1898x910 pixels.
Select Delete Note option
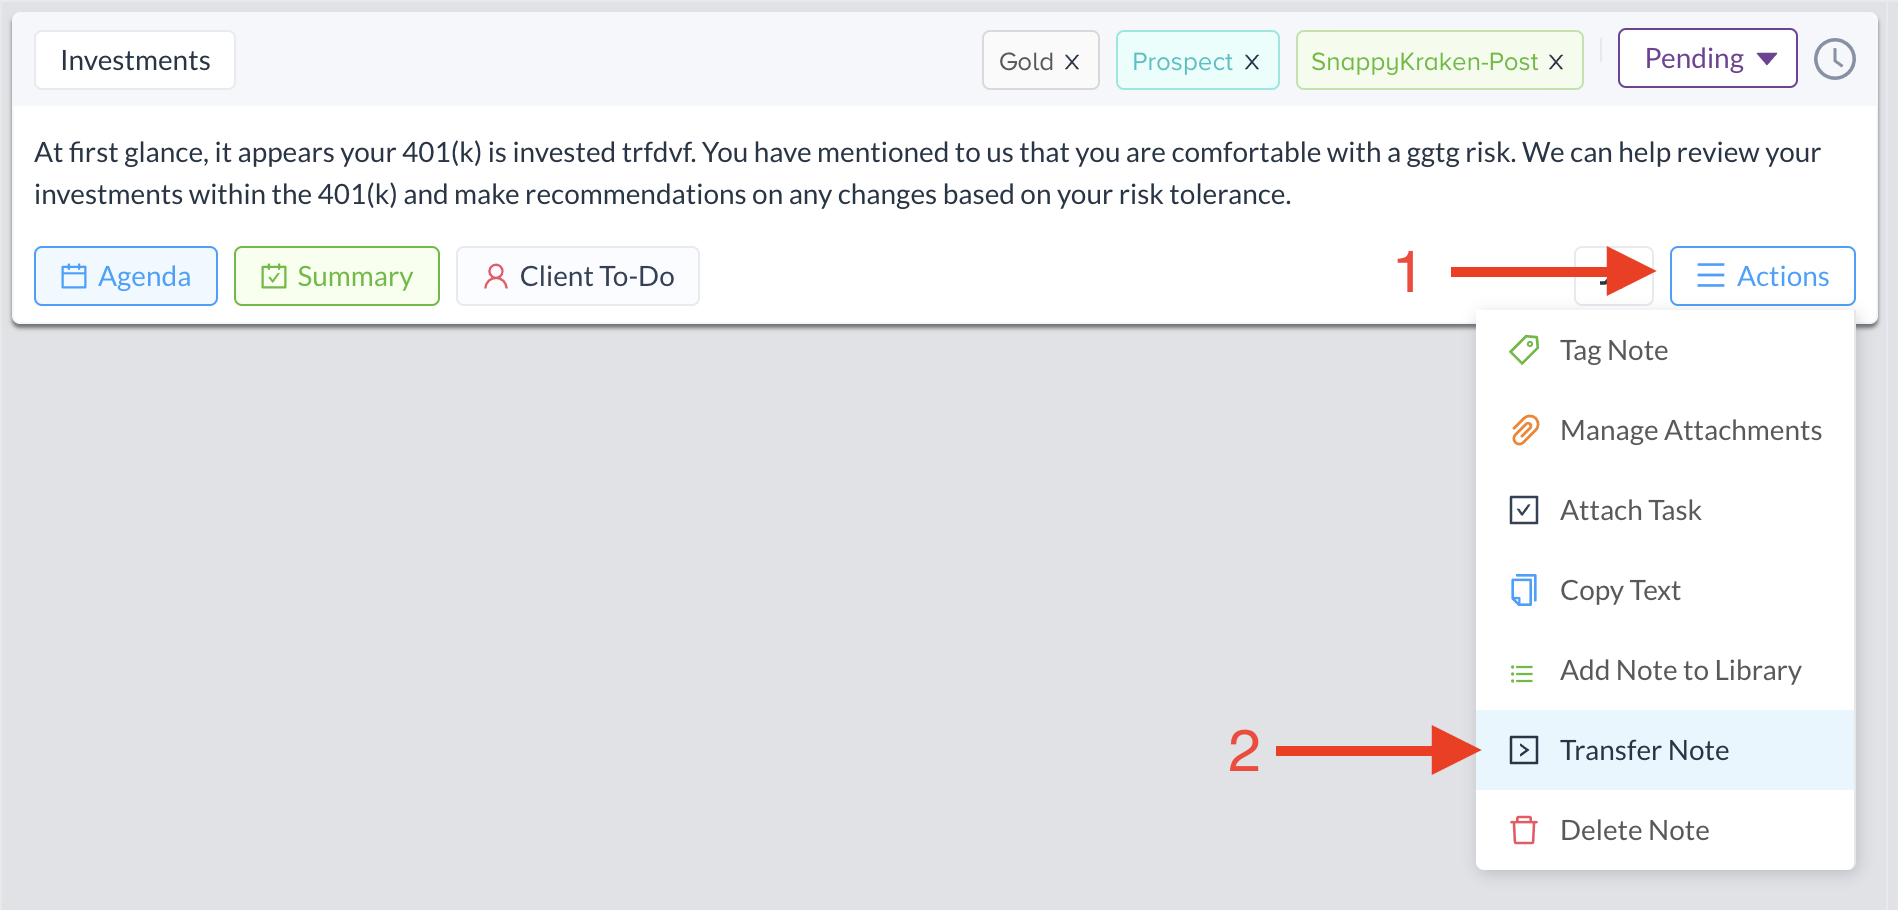(1634, 830)
